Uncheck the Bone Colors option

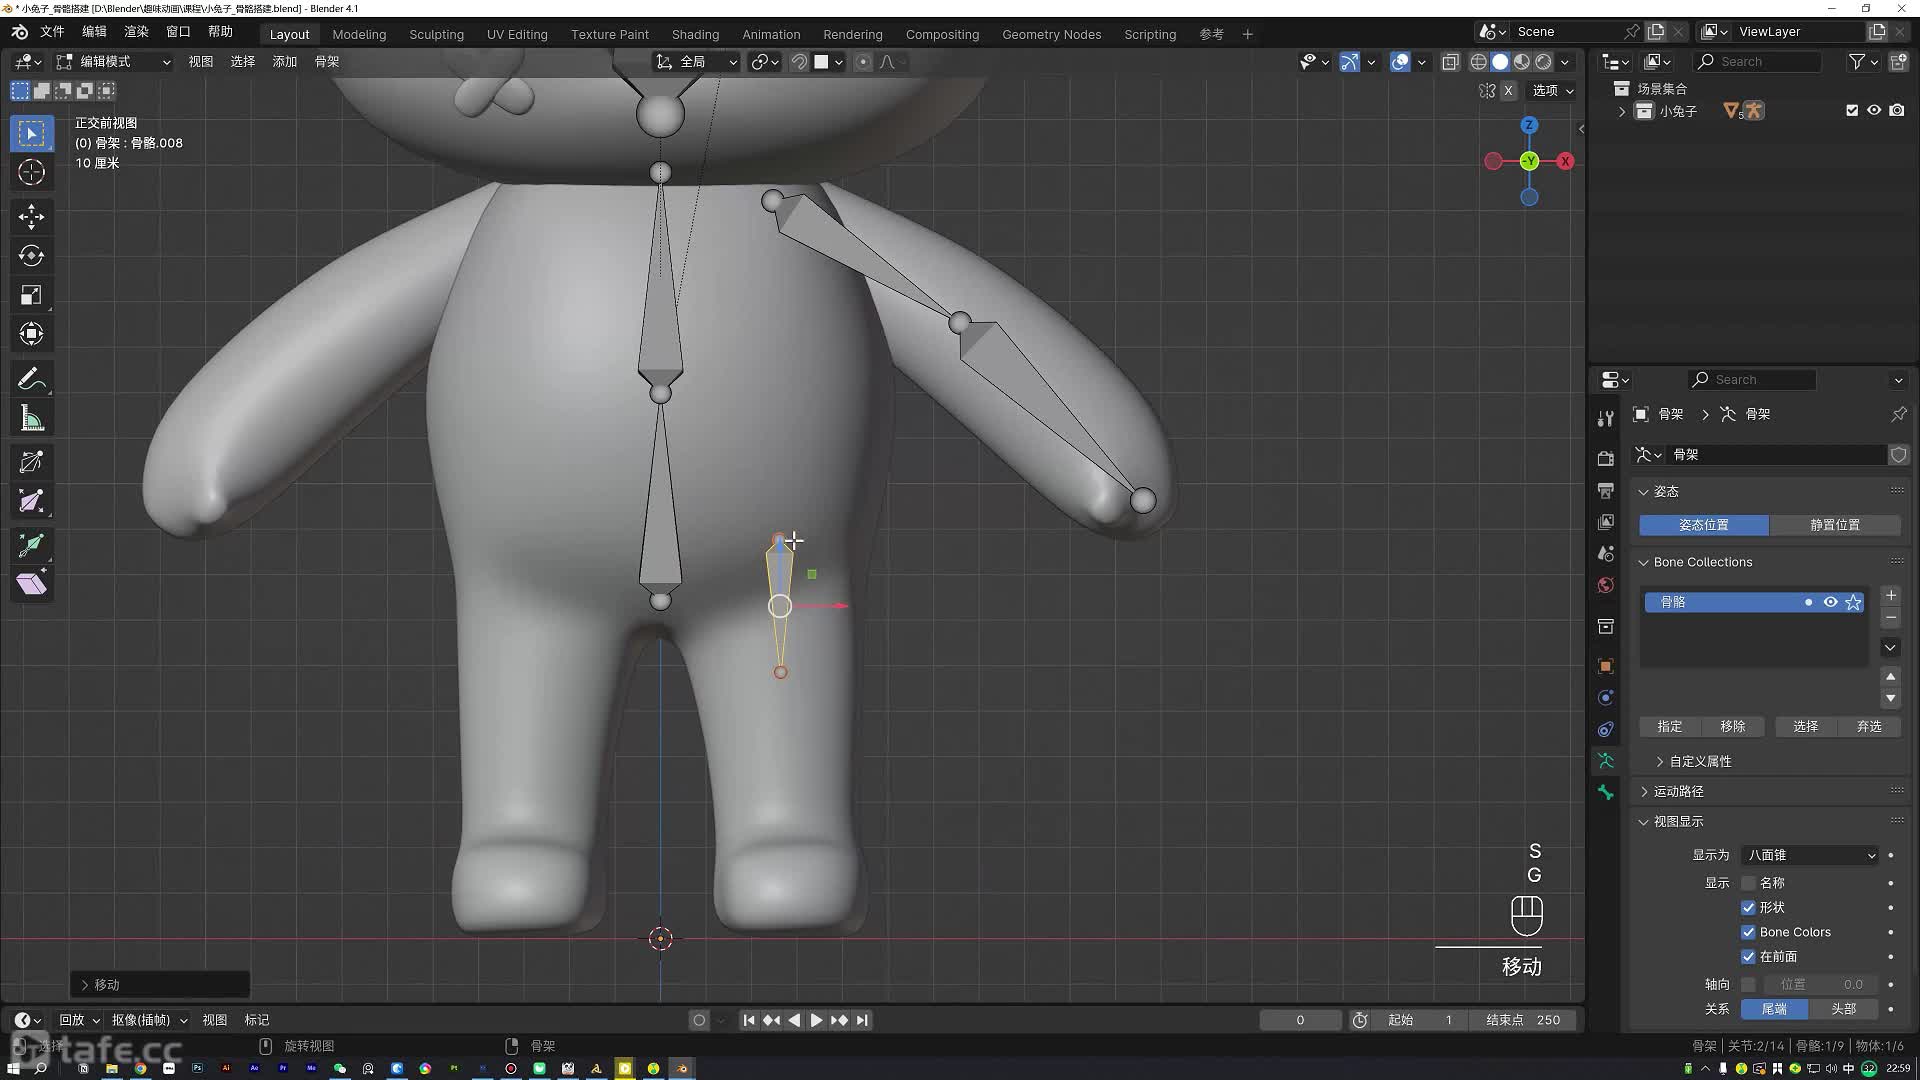[1748, 932]
